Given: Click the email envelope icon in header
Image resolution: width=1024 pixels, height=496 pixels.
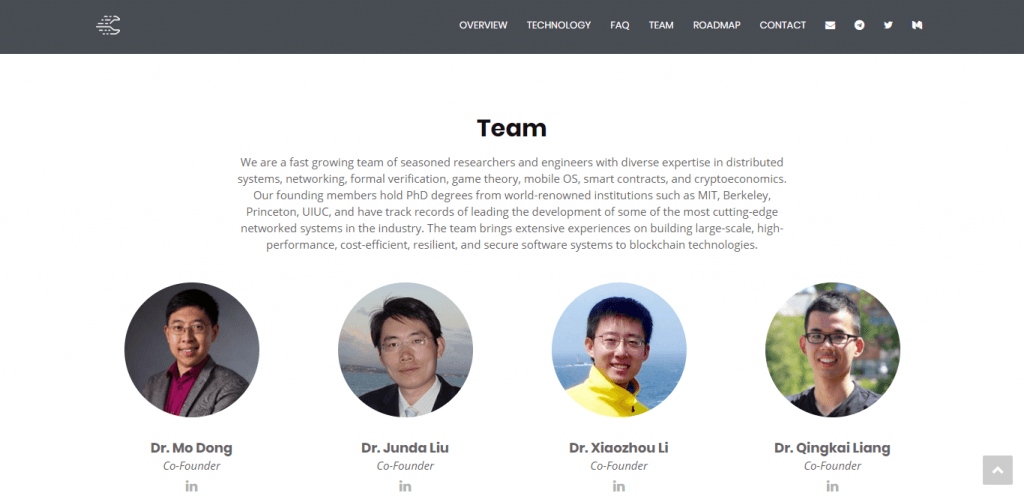Looking at the screenshot, I should (x=830, y=25).
